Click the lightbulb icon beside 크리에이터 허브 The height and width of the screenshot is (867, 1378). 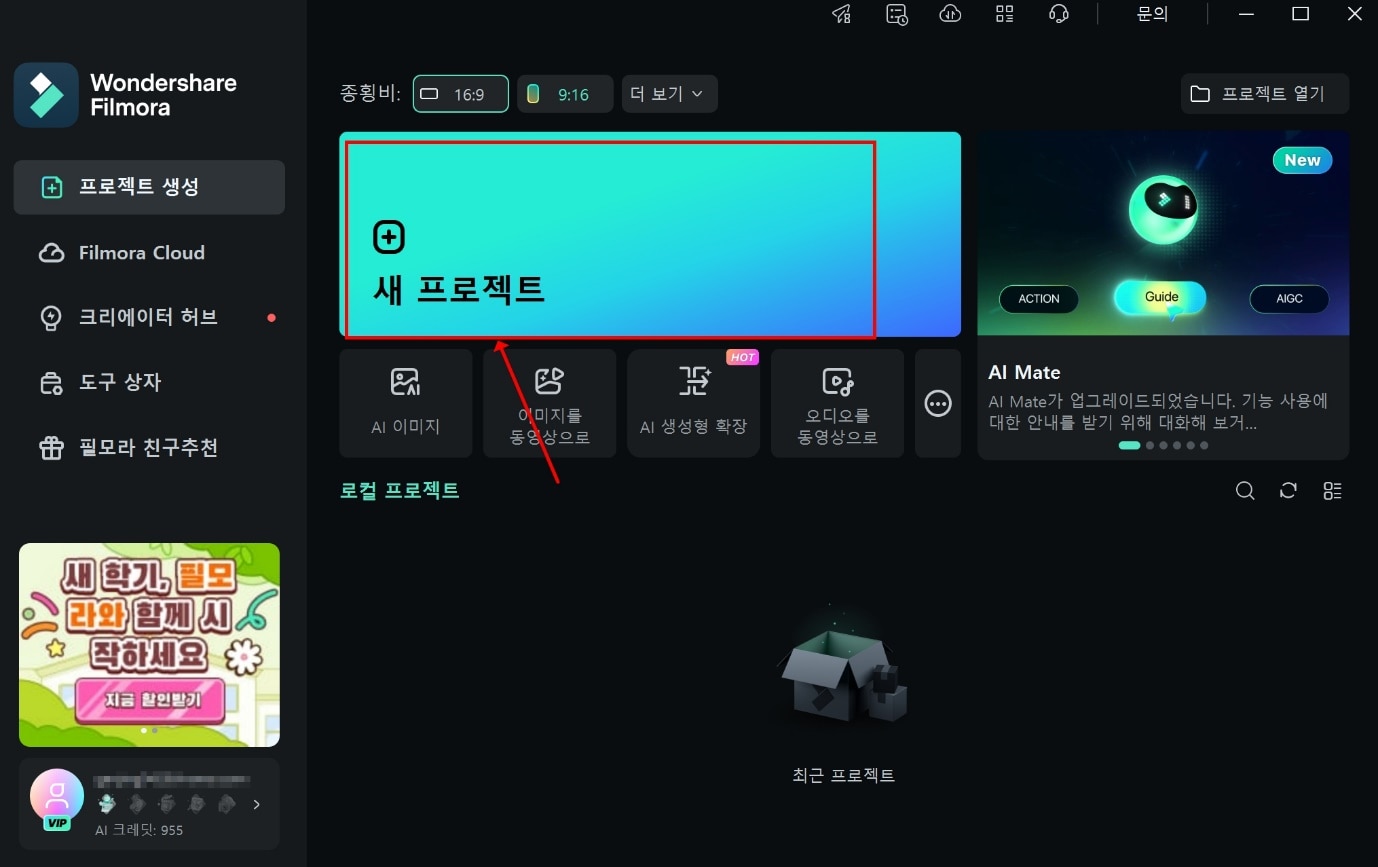click(x=51, y=318)
